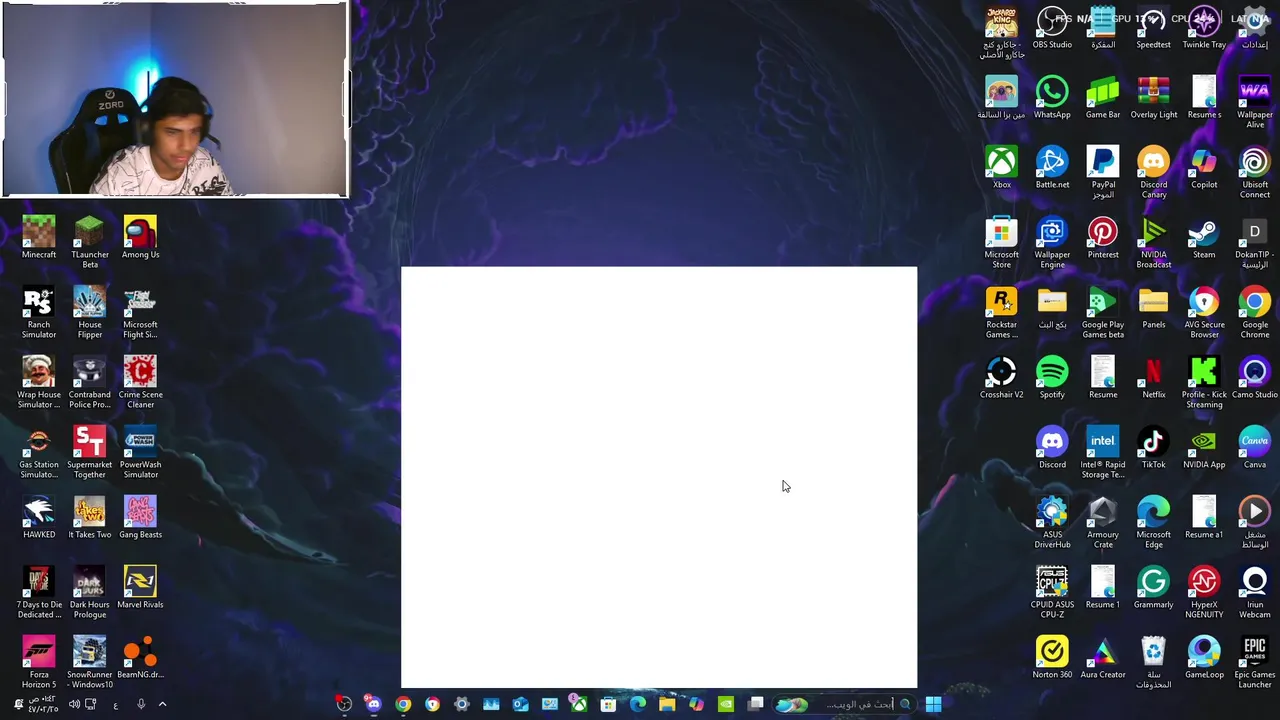The width and height of the screenshot is (1280, 720).
Task: Open Forza Horizon 5 shortcut
Action: tap(39, 662)
